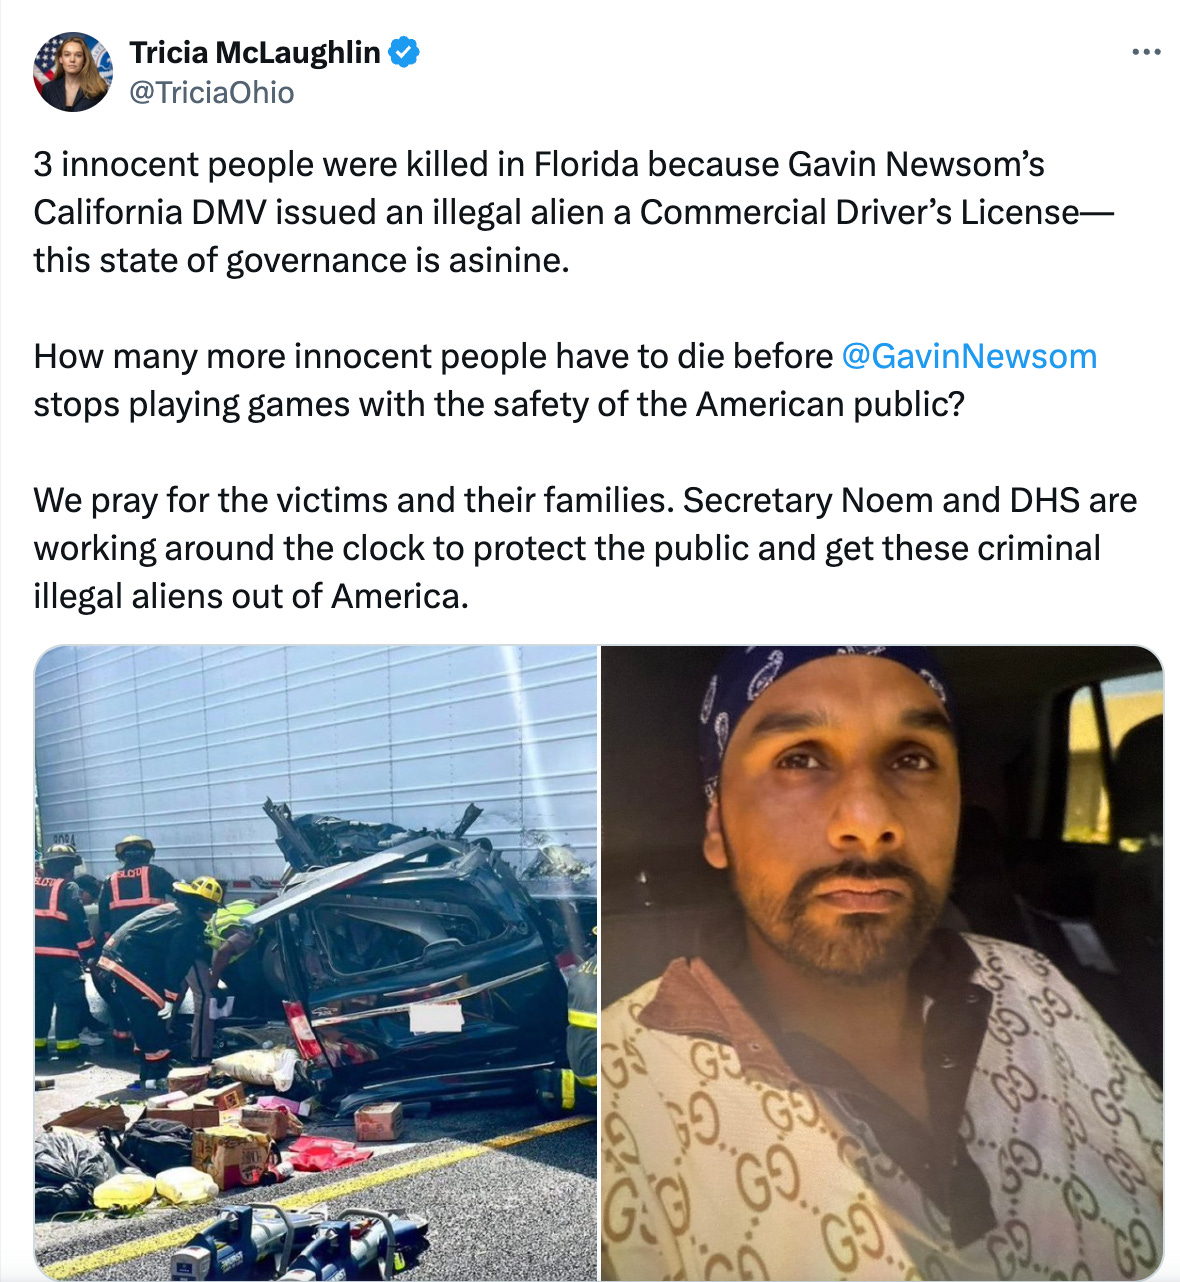The width and height of the screenshot is (1180, 1282).
Task: Click the paragraph beginning "How many more"
Action: (x=565, y=380)
